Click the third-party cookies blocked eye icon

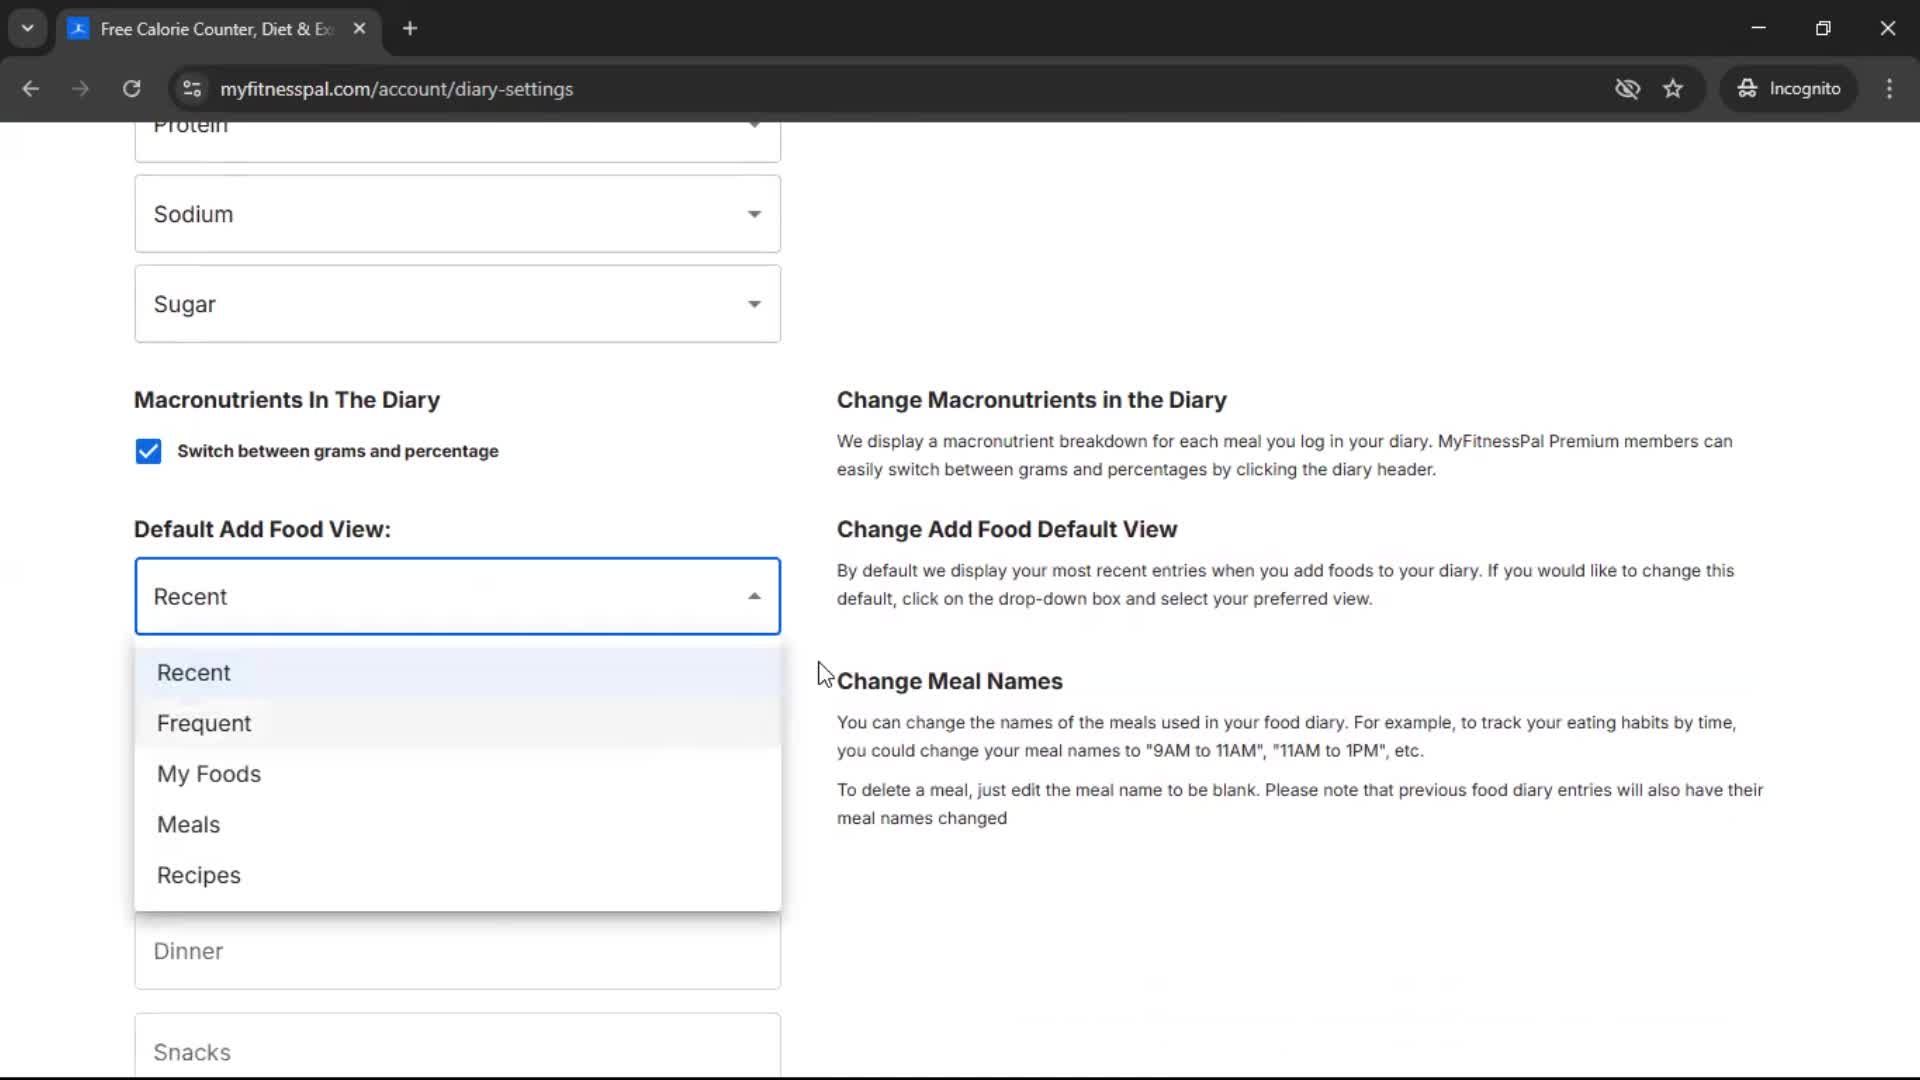pyautogui.click(x=1627, y=89)
